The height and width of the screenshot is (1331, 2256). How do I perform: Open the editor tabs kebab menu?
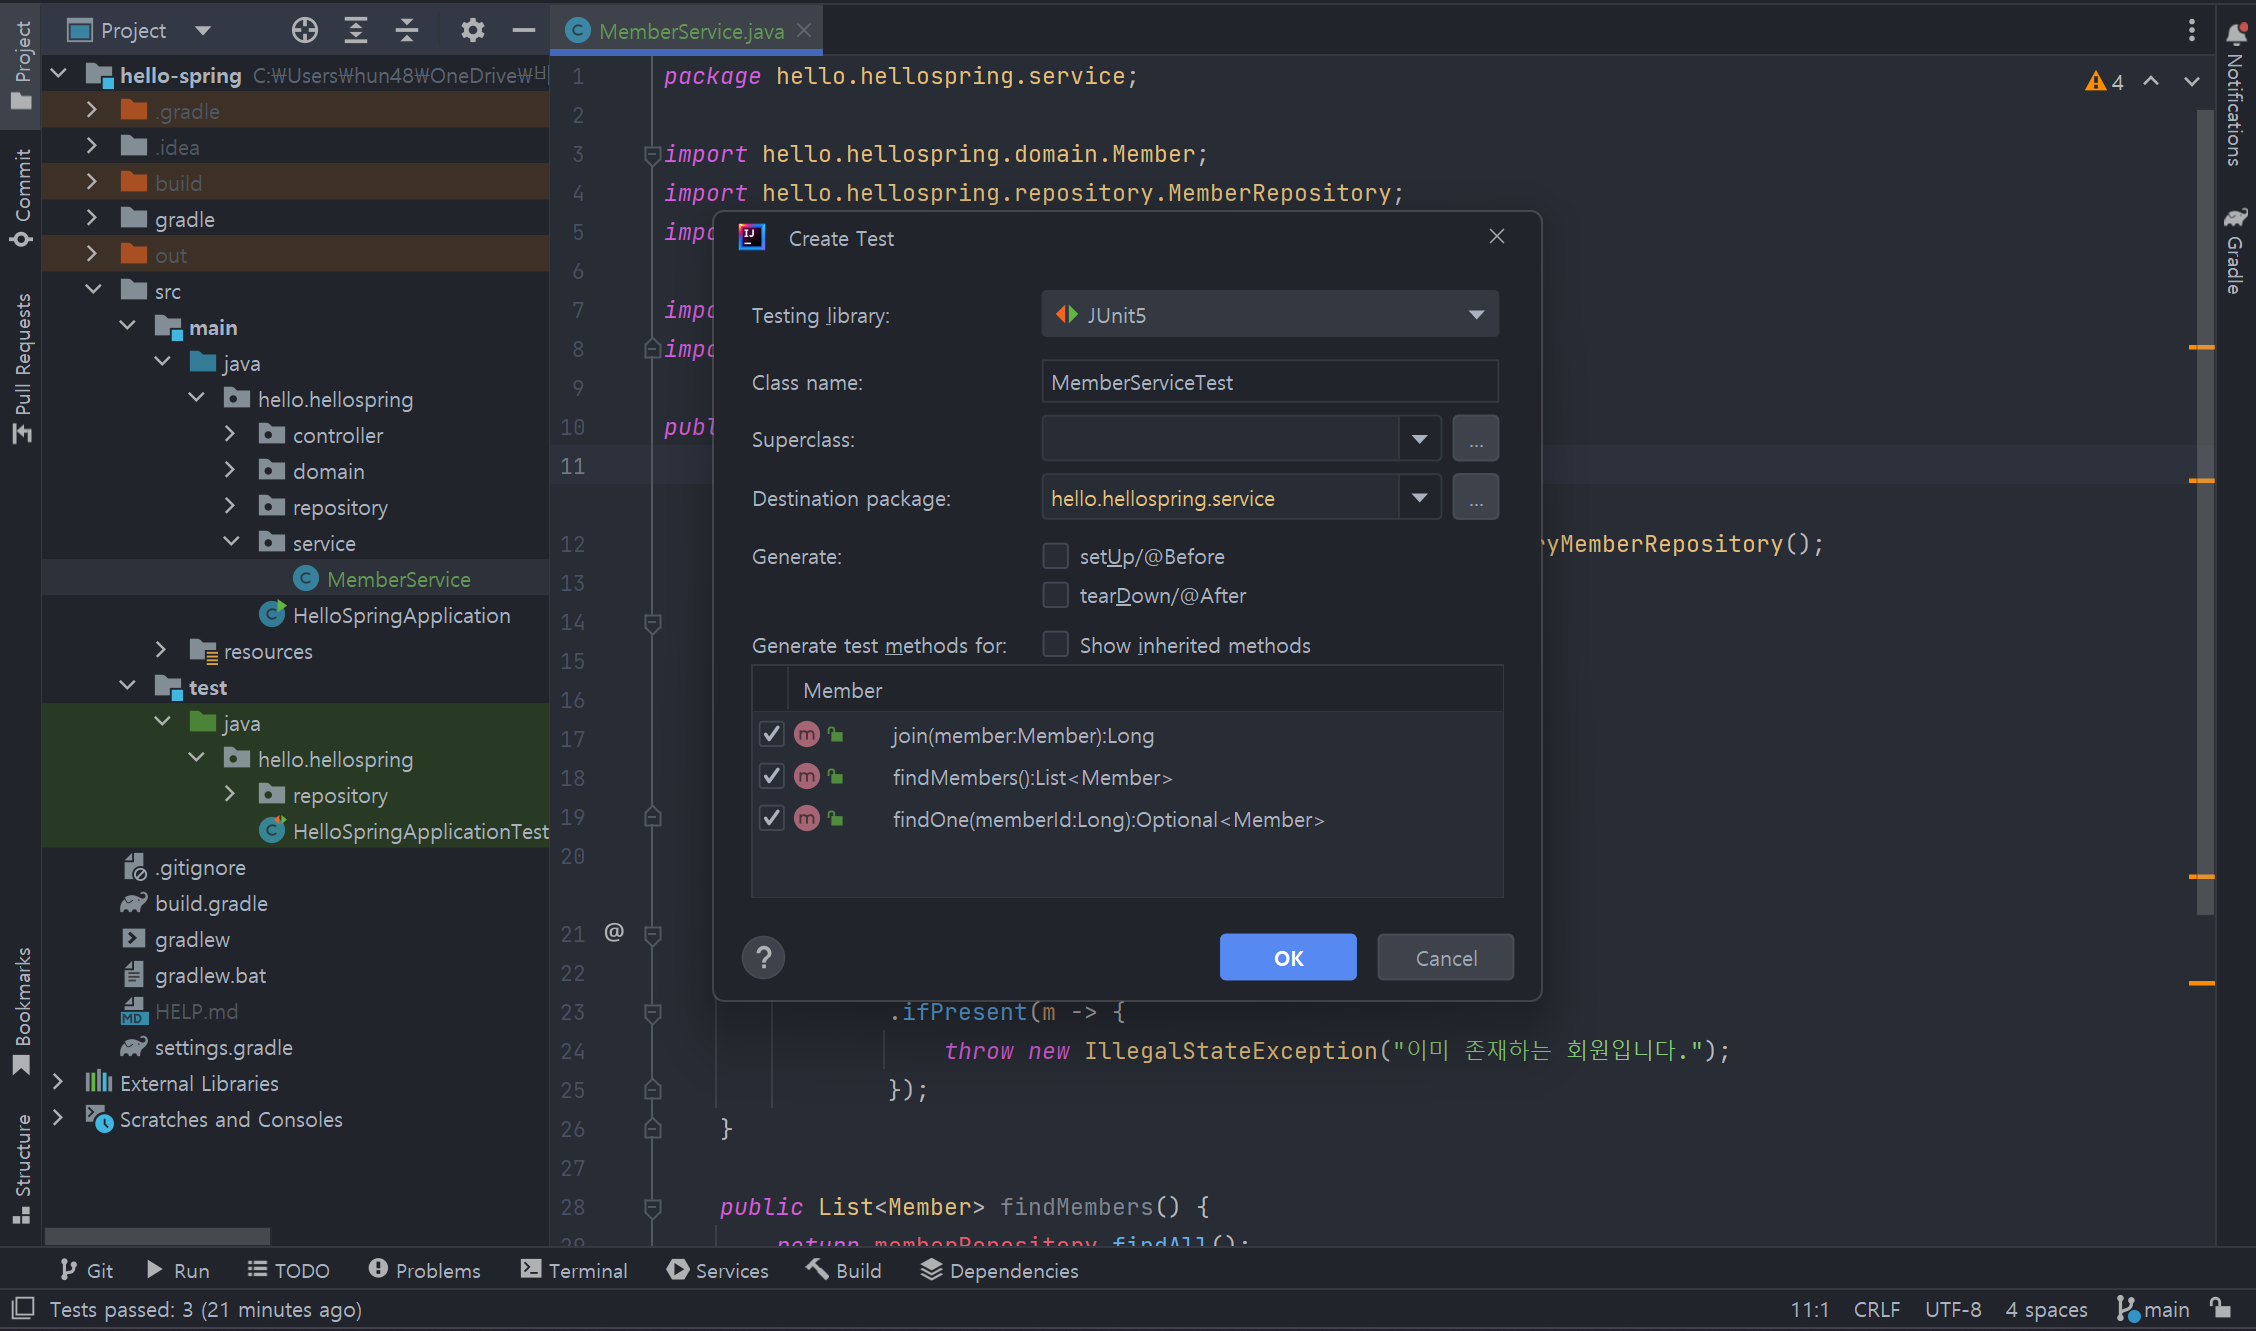(x=2191, y=30)
